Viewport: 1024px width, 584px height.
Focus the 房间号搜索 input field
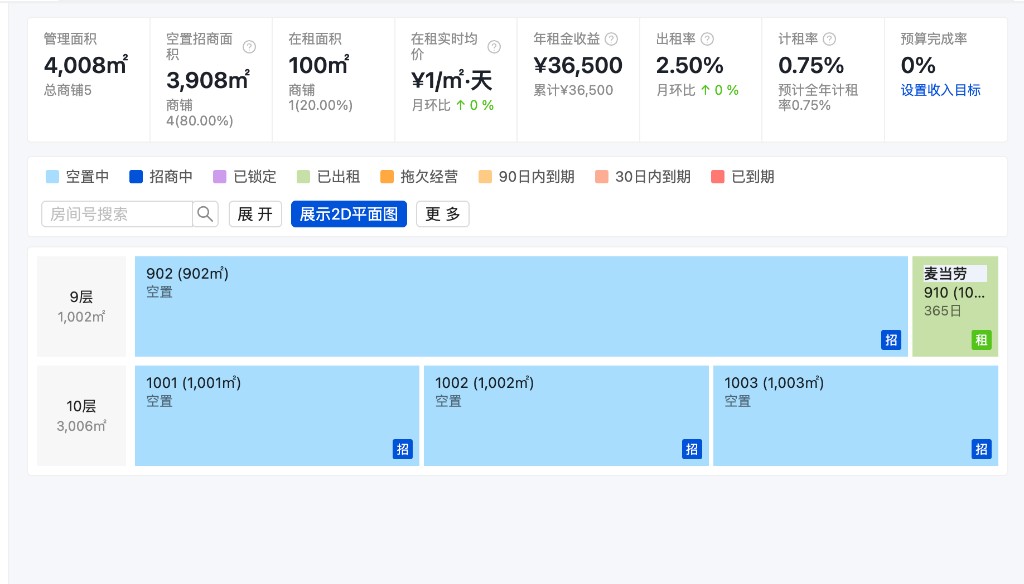(x=117, y=214)
